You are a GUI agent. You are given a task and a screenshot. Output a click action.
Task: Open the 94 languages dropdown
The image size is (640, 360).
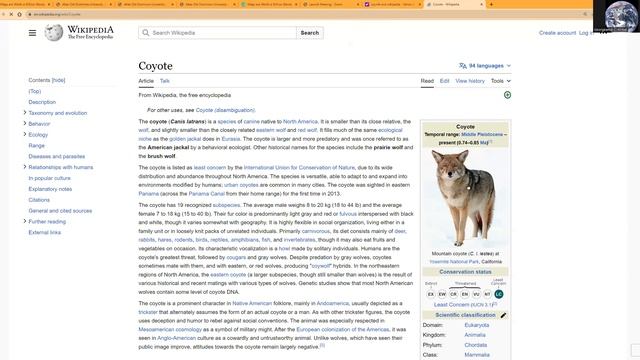click(x=485, y=66)
